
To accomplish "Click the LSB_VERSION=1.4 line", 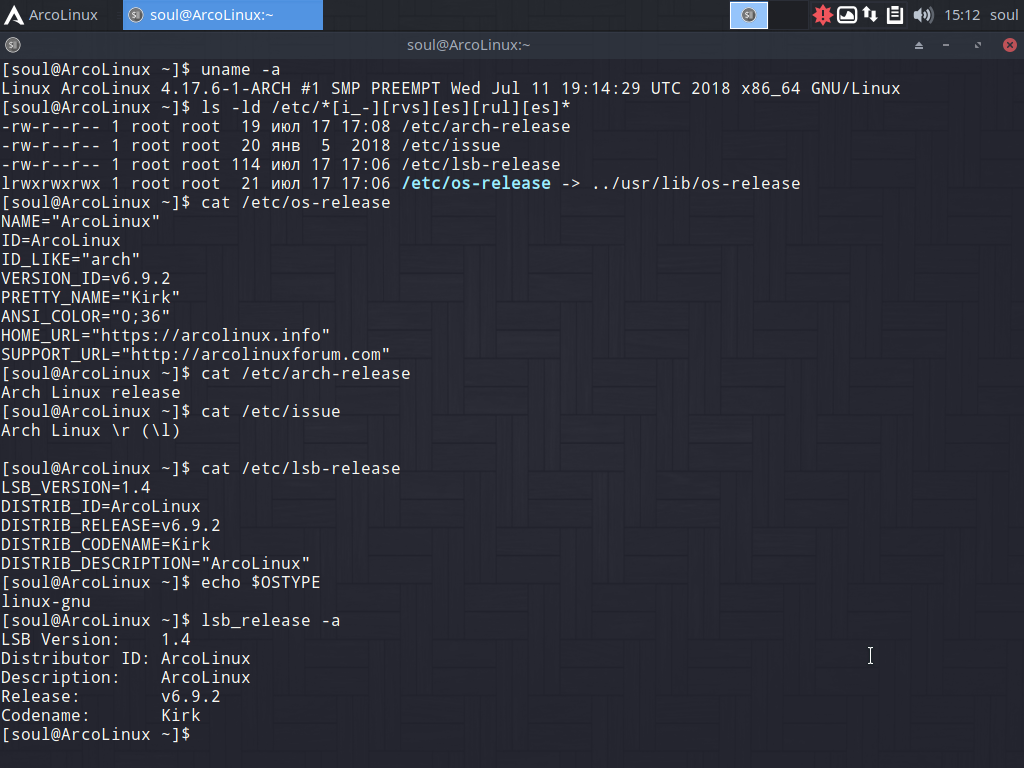I will 76,488.
